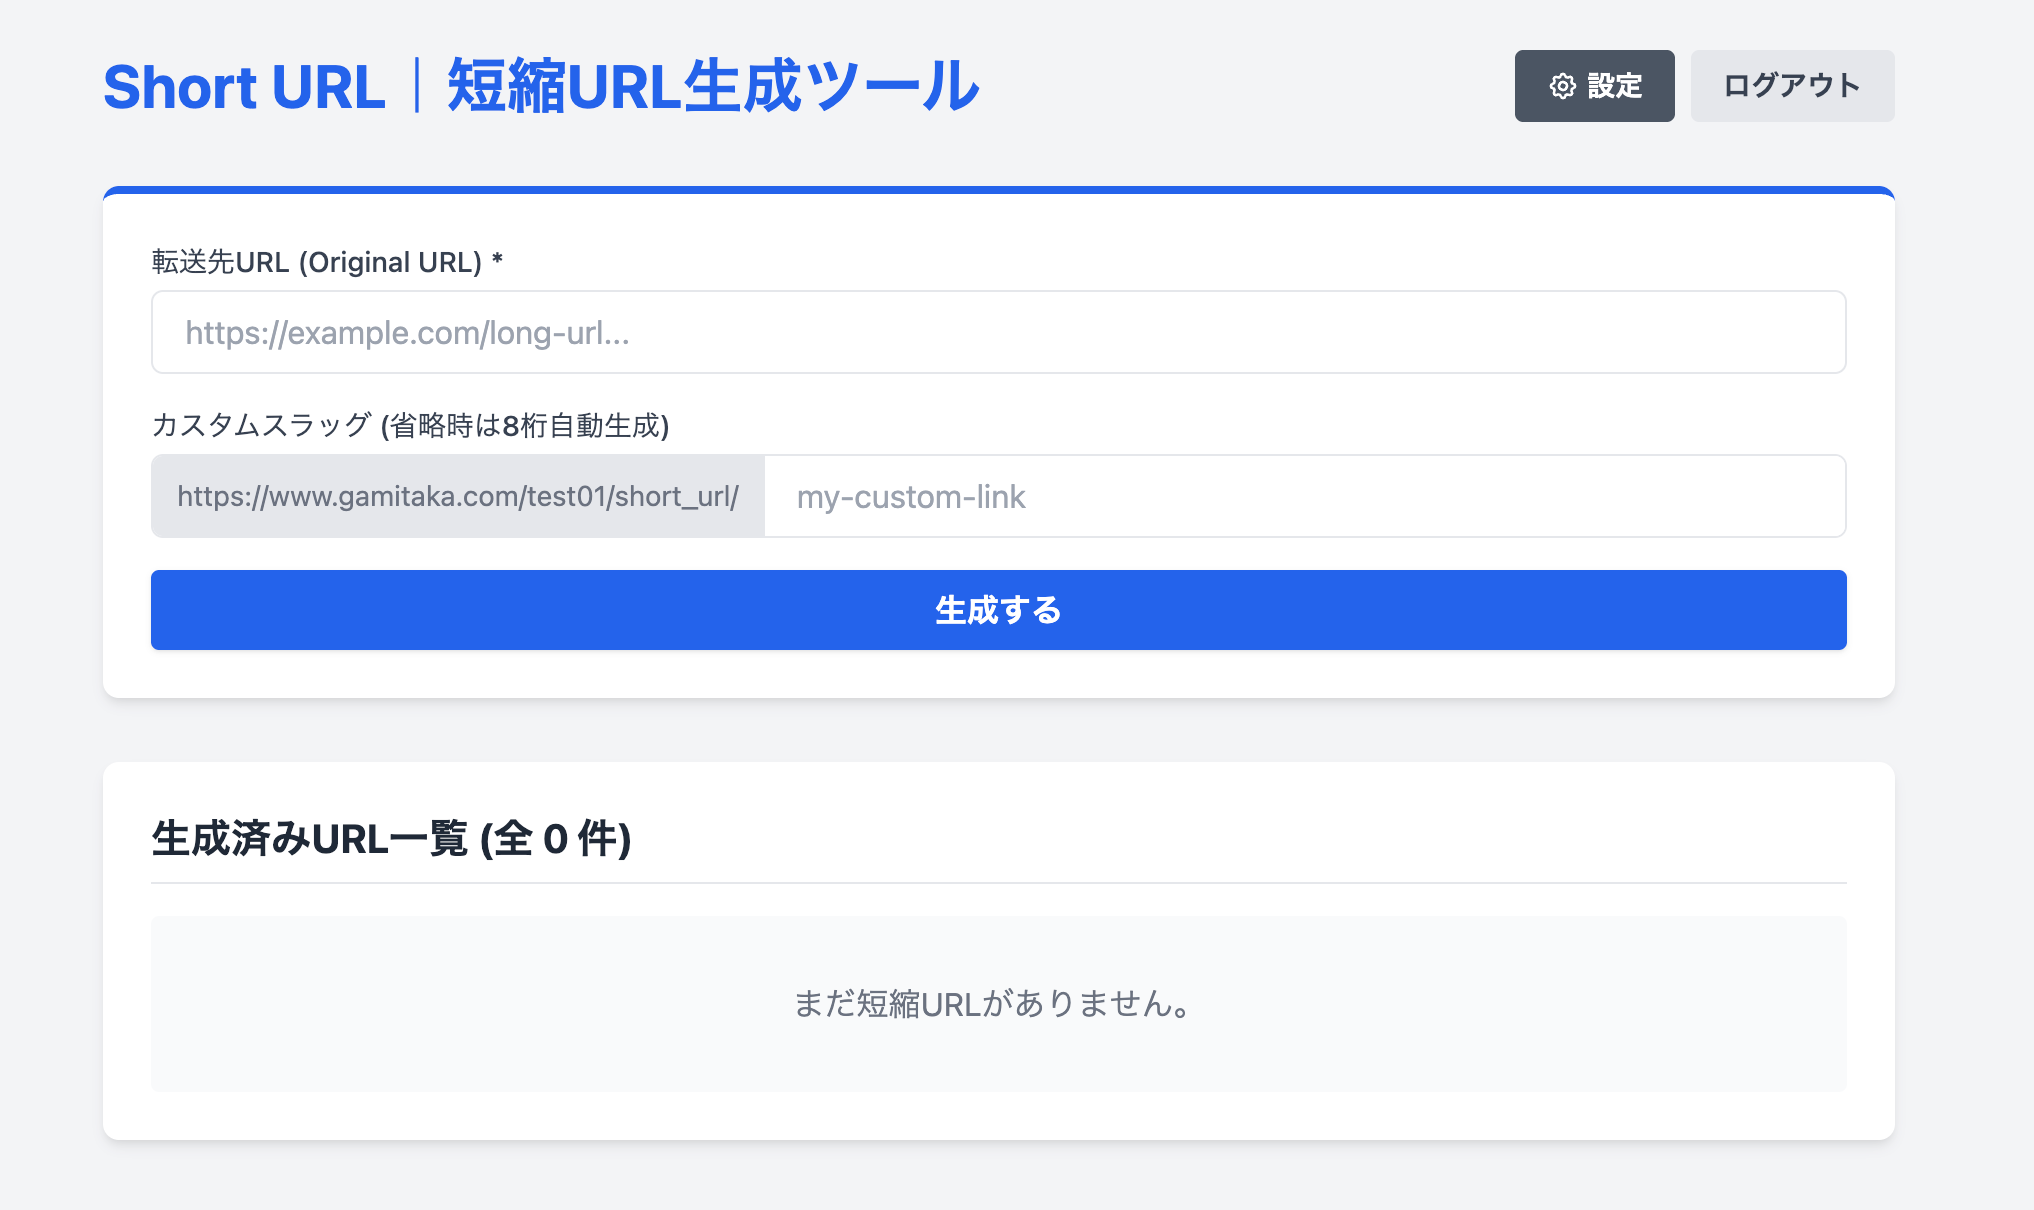Click the vertical bar separator in the title

[x=417, y=87]
